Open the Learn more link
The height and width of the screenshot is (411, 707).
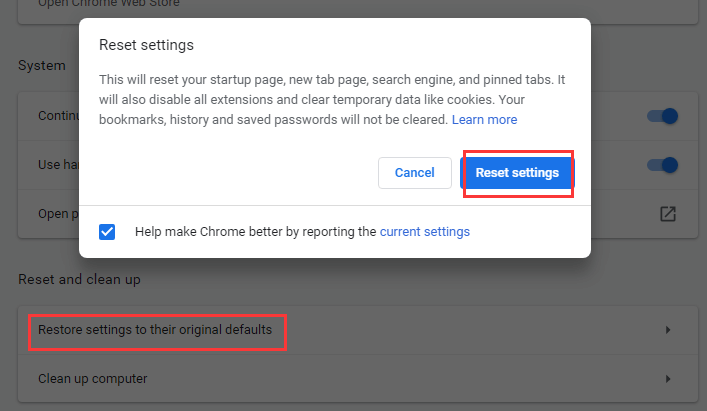click(484, 120)
